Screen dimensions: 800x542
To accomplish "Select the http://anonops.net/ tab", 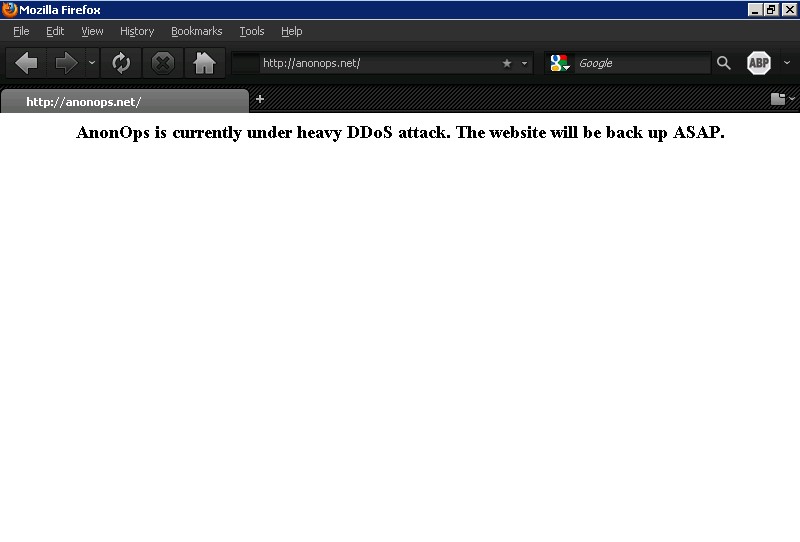I will (125, 102).
